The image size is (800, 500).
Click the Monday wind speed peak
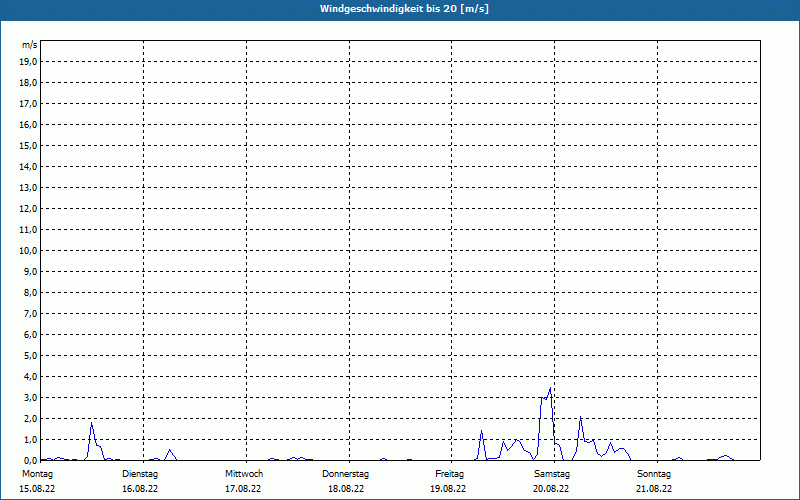tap(92, 423)
